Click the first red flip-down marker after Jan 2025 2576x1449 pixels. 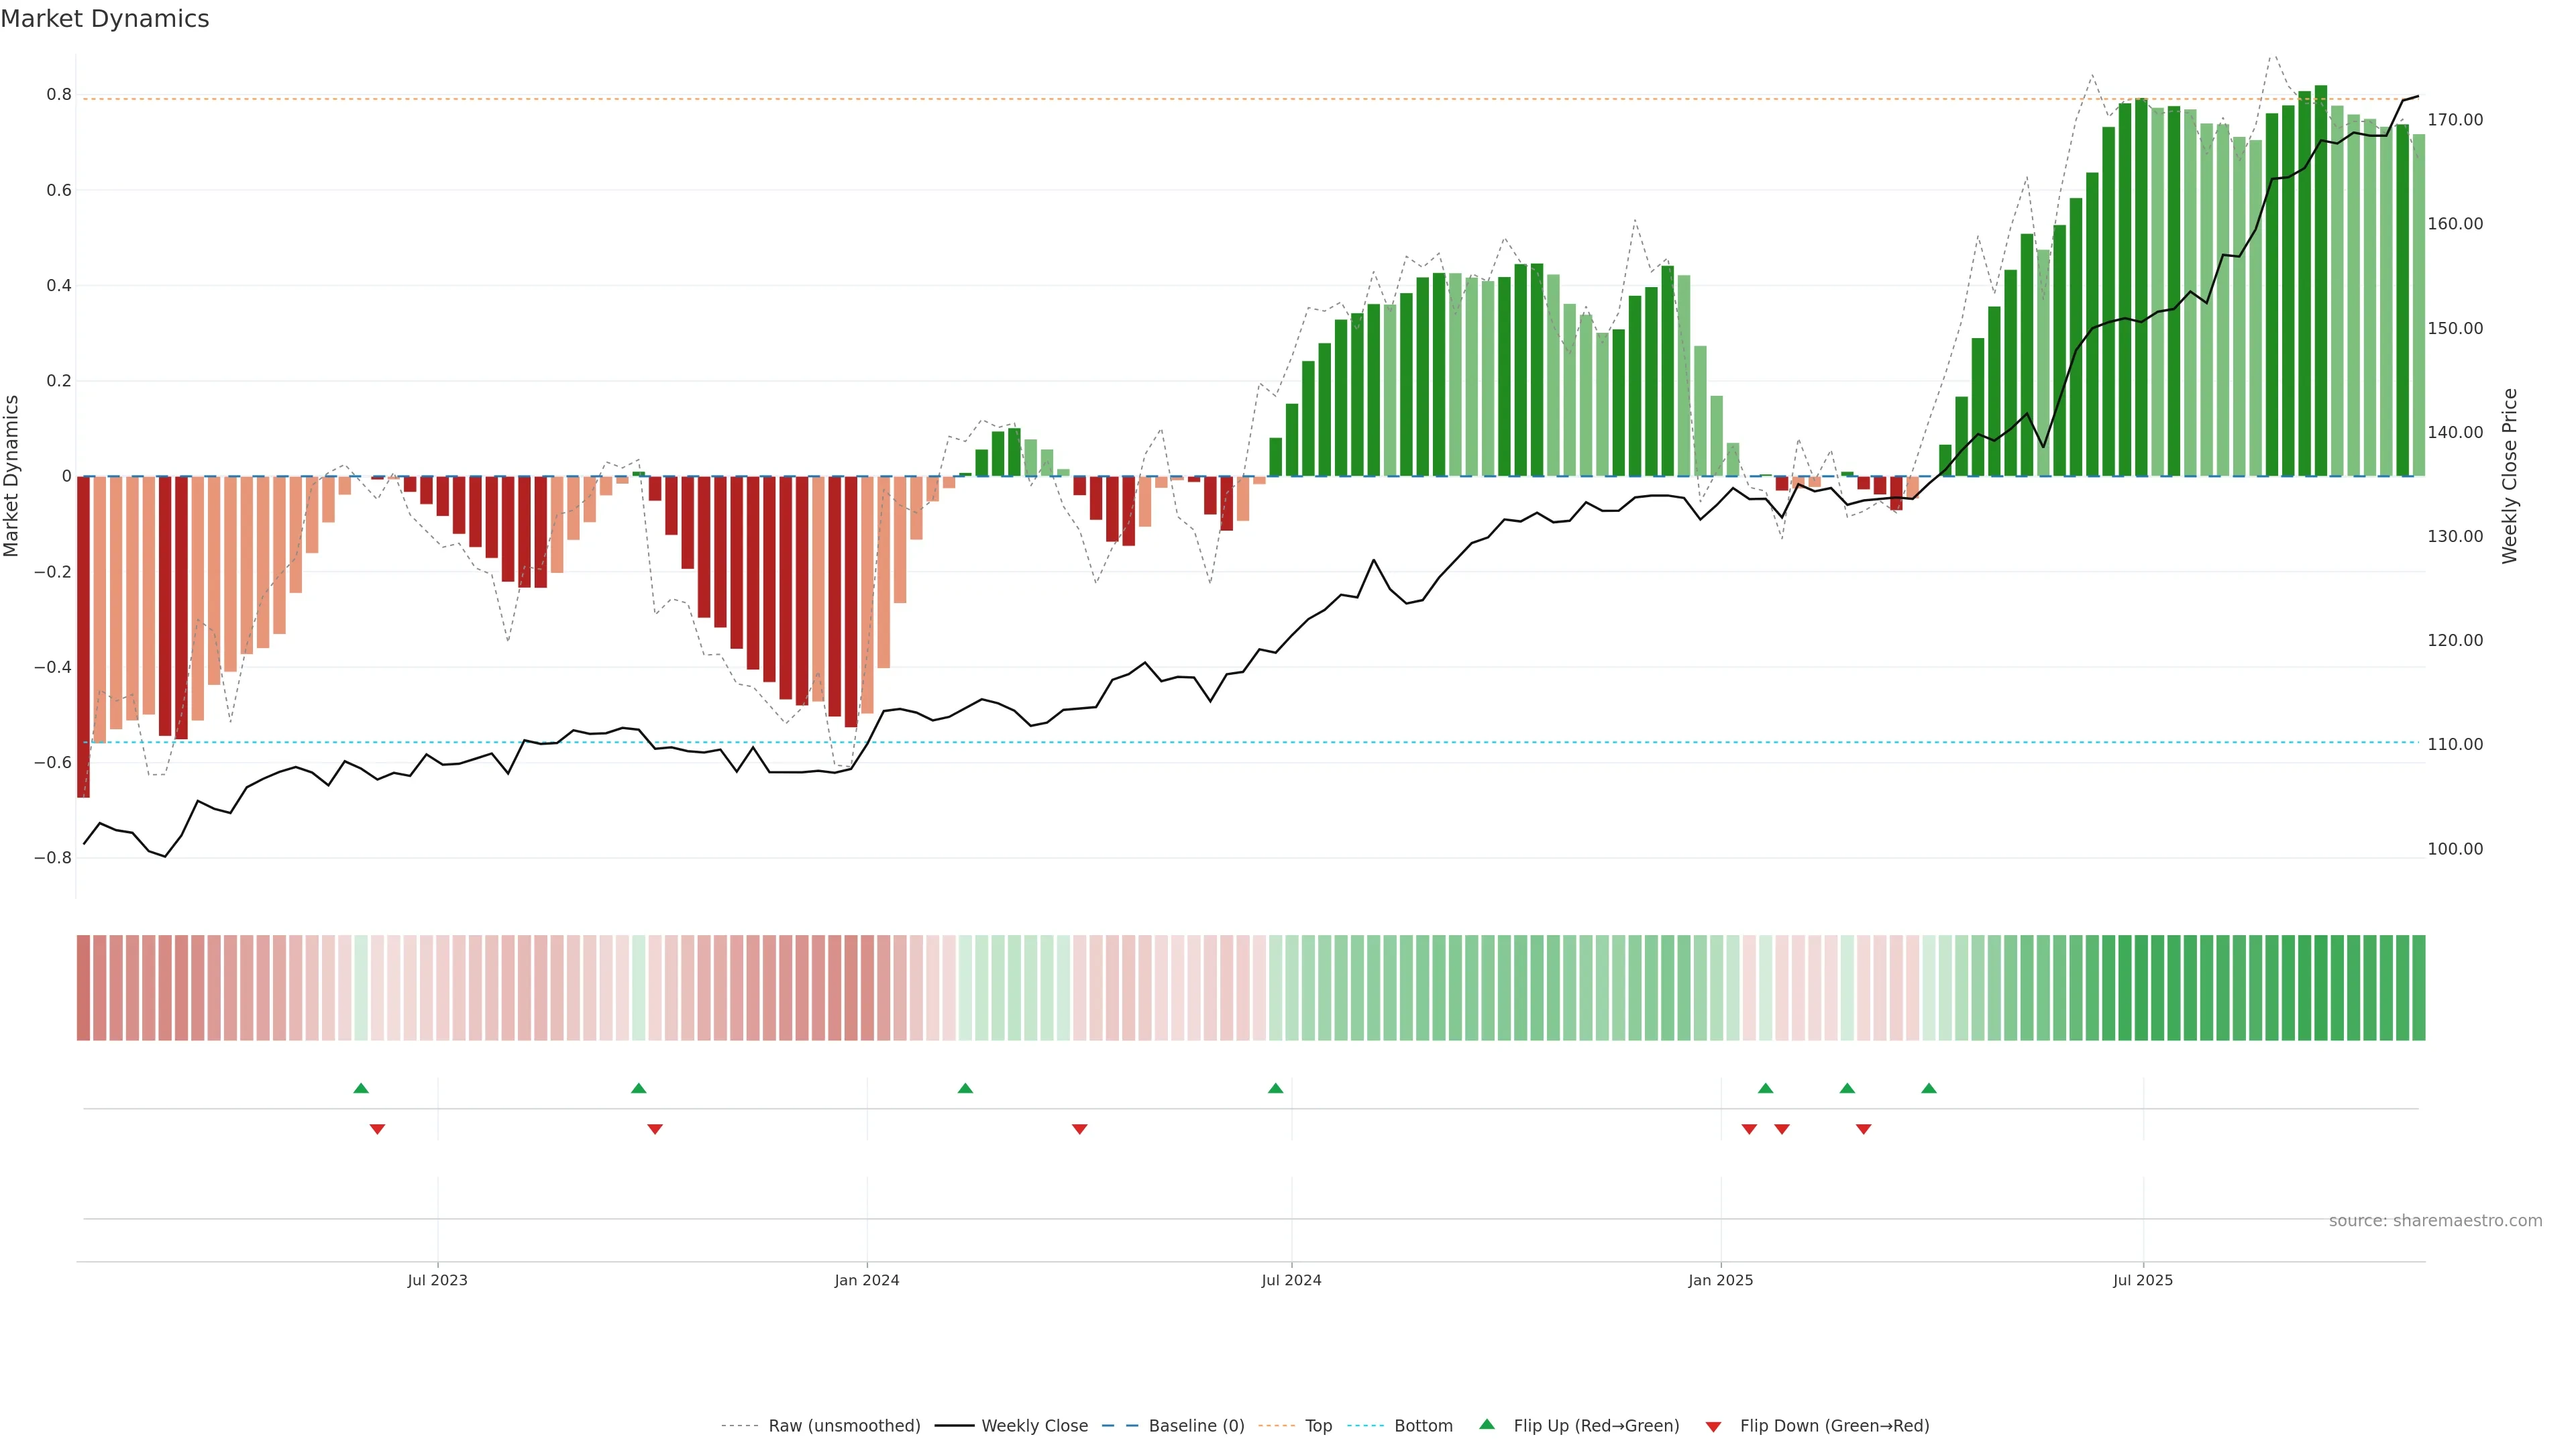click(1749, 1129)
